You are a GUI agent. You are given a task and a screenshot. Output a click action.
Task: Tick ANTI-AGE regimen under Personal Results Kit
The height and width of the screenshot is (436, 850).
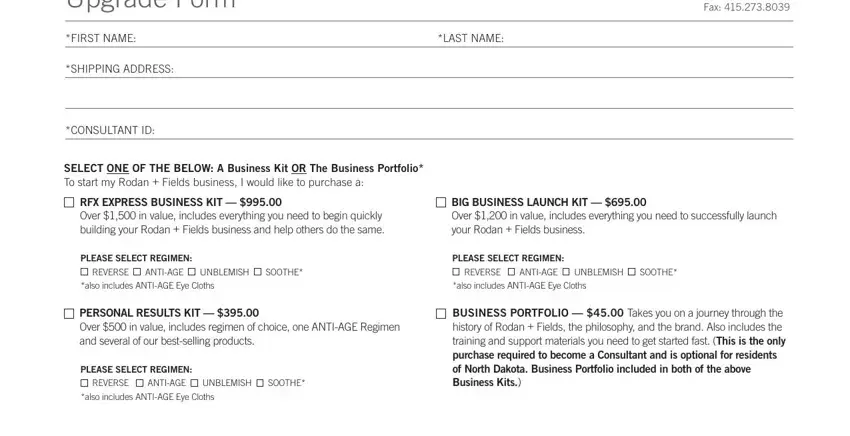[x=140, y=383]
